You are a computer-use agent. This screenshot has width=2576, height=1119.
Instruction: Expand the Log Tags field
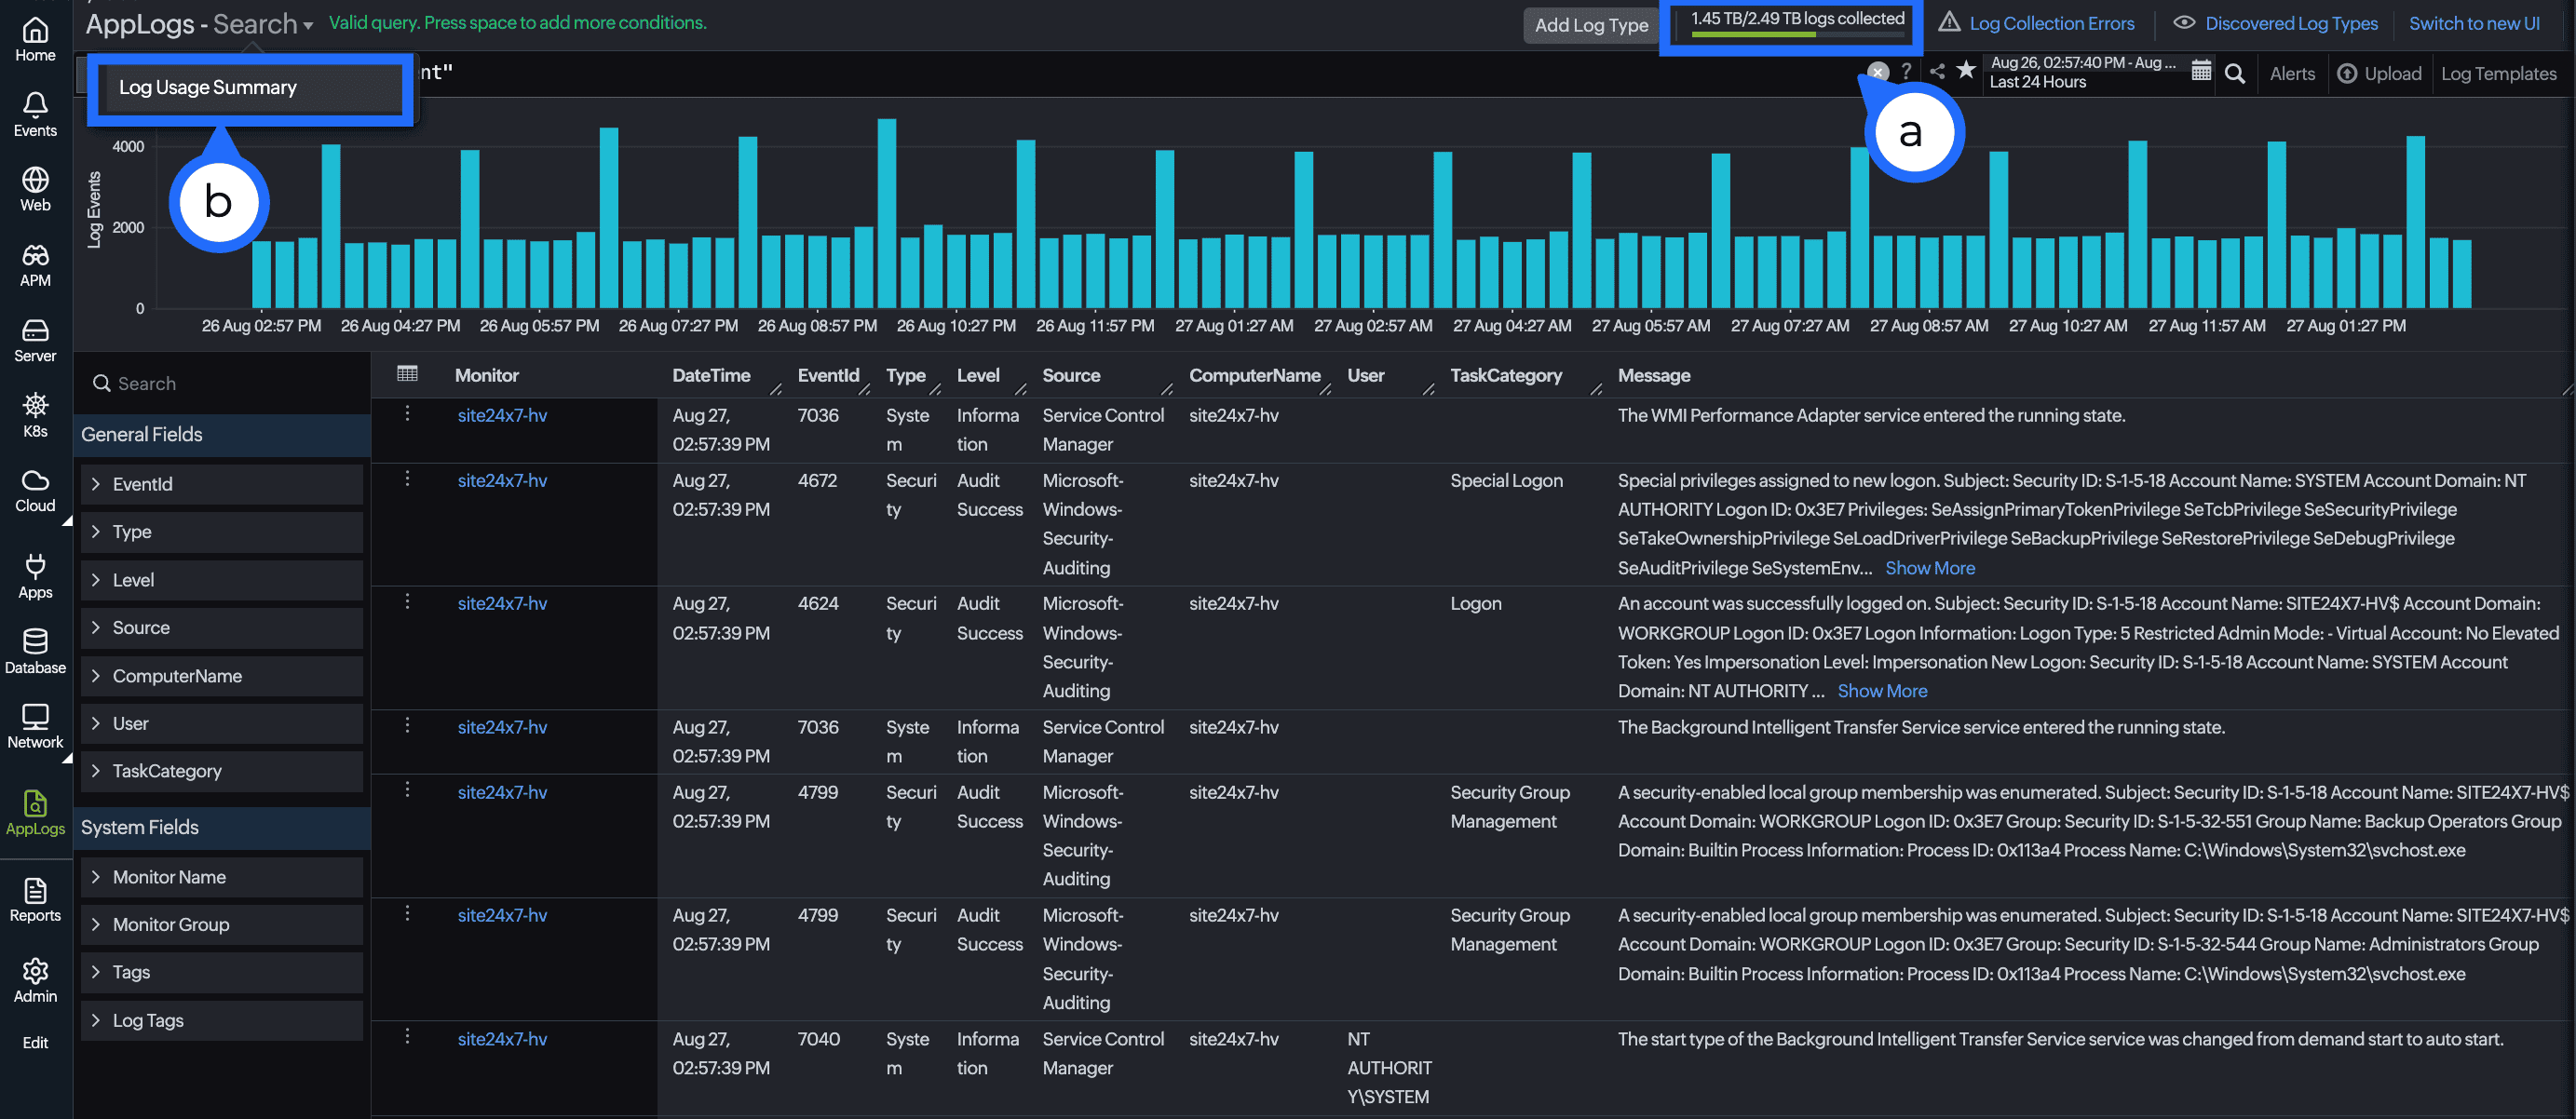pos(222,1021)
